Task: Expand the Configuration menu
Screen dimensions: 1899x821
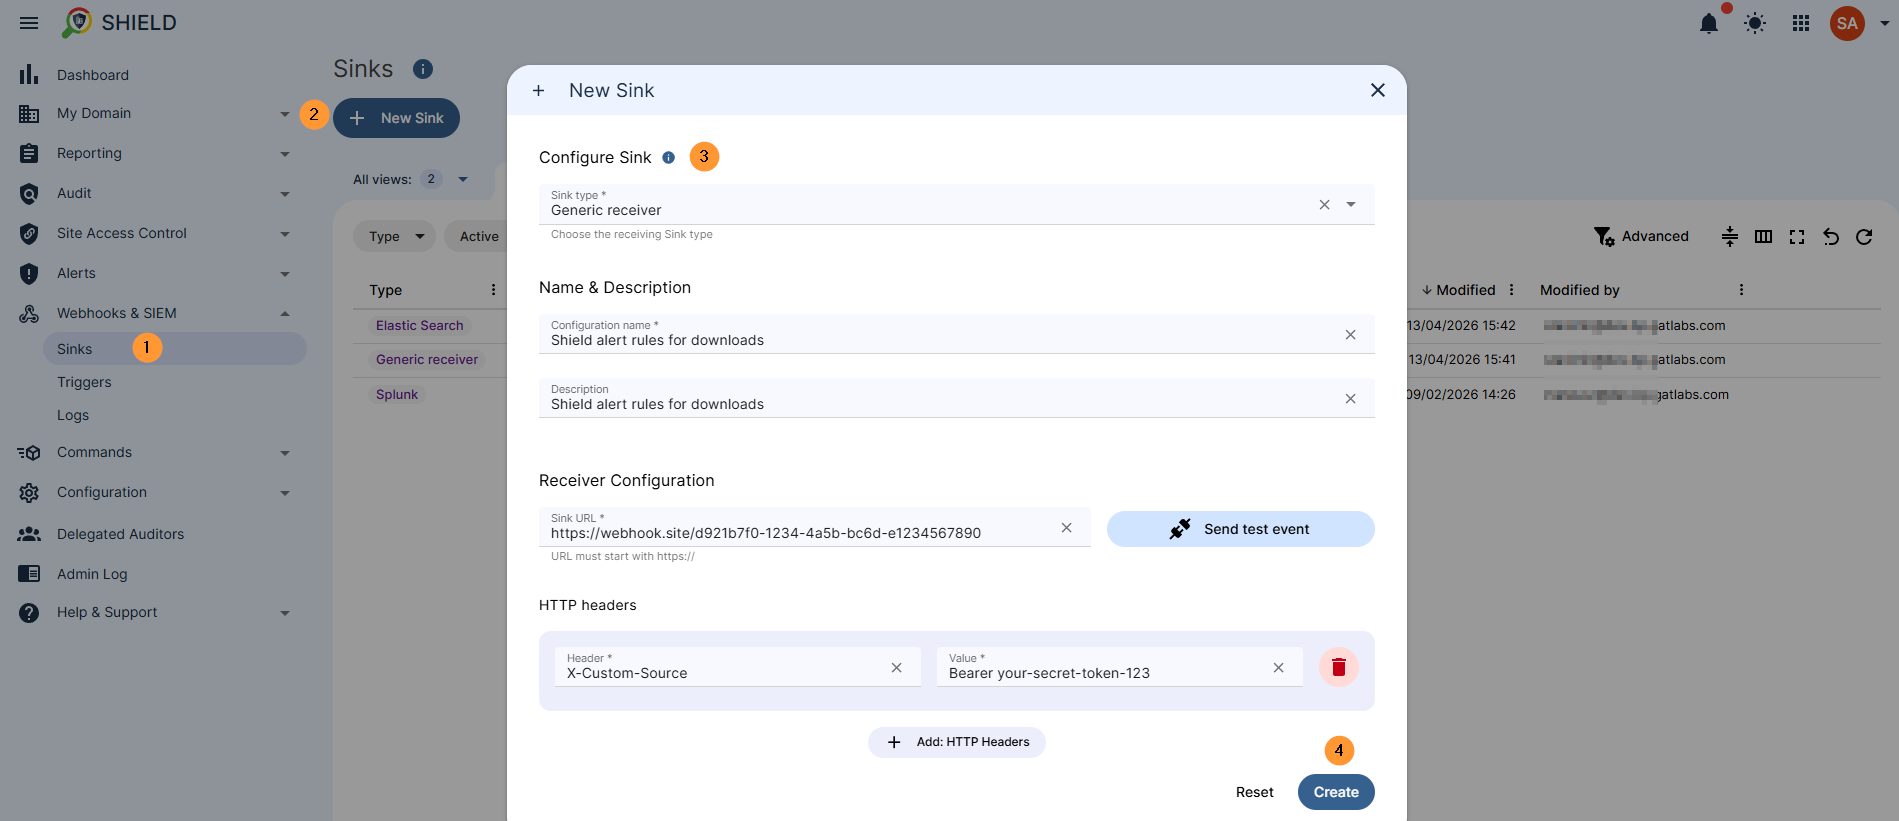Action: click(285, 493)
